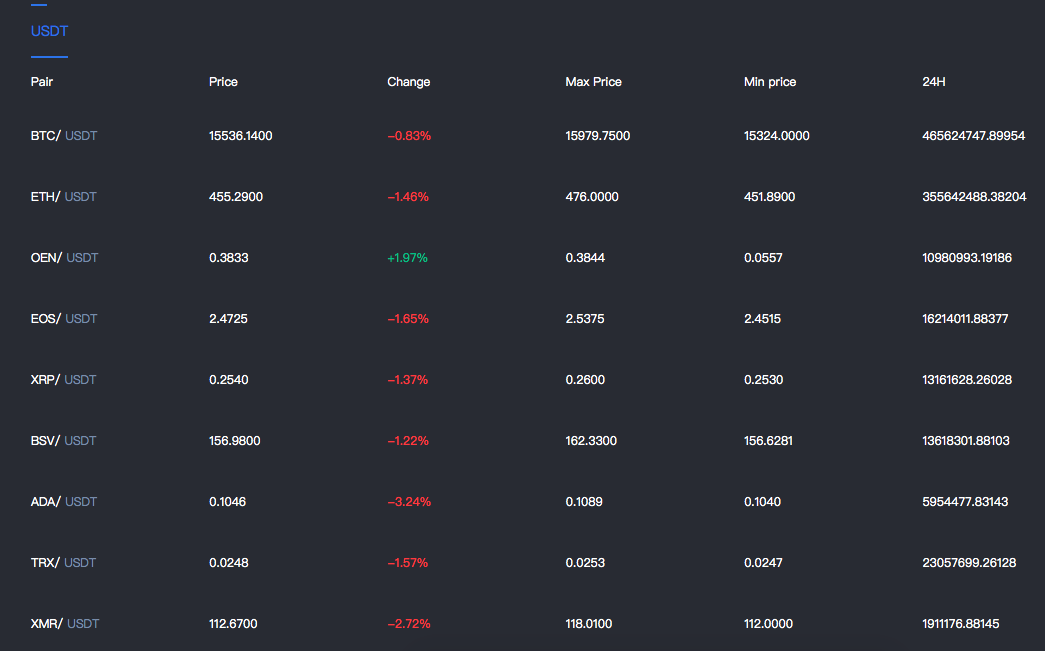The height and width of the screenshot is (651, 1045).
Task: Select XMR price 112.6700
Action: pyautogui.click(x=233, y=624)
